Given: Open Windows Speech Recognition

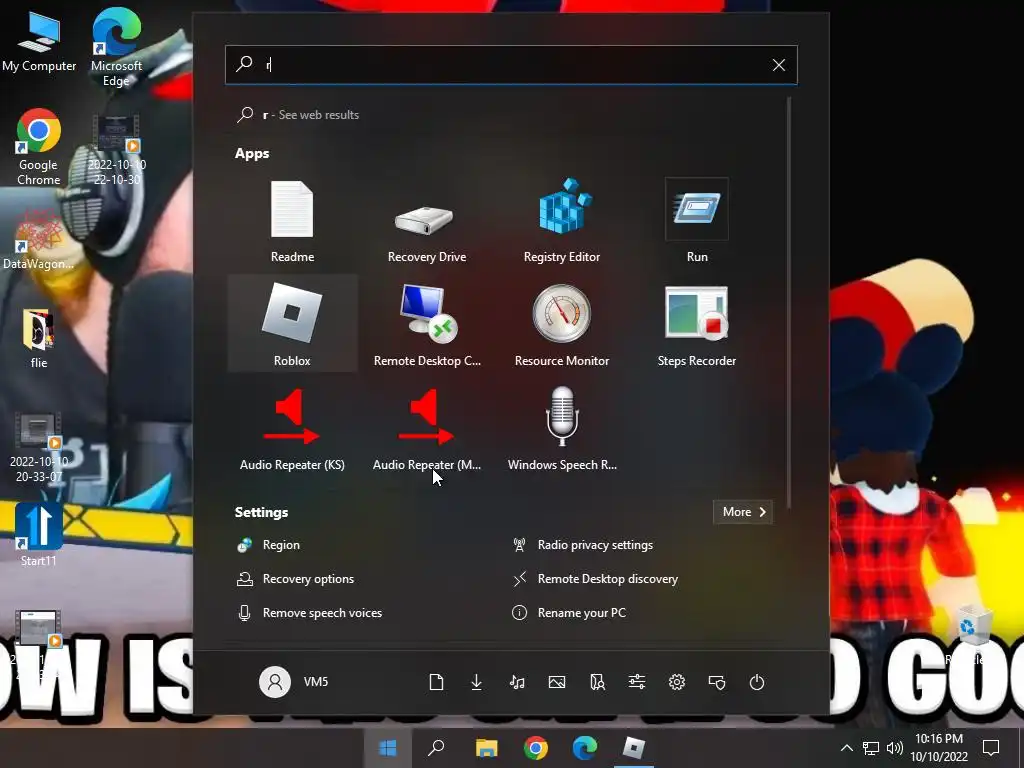Looking at the screenshot, I should pos(562,428).
